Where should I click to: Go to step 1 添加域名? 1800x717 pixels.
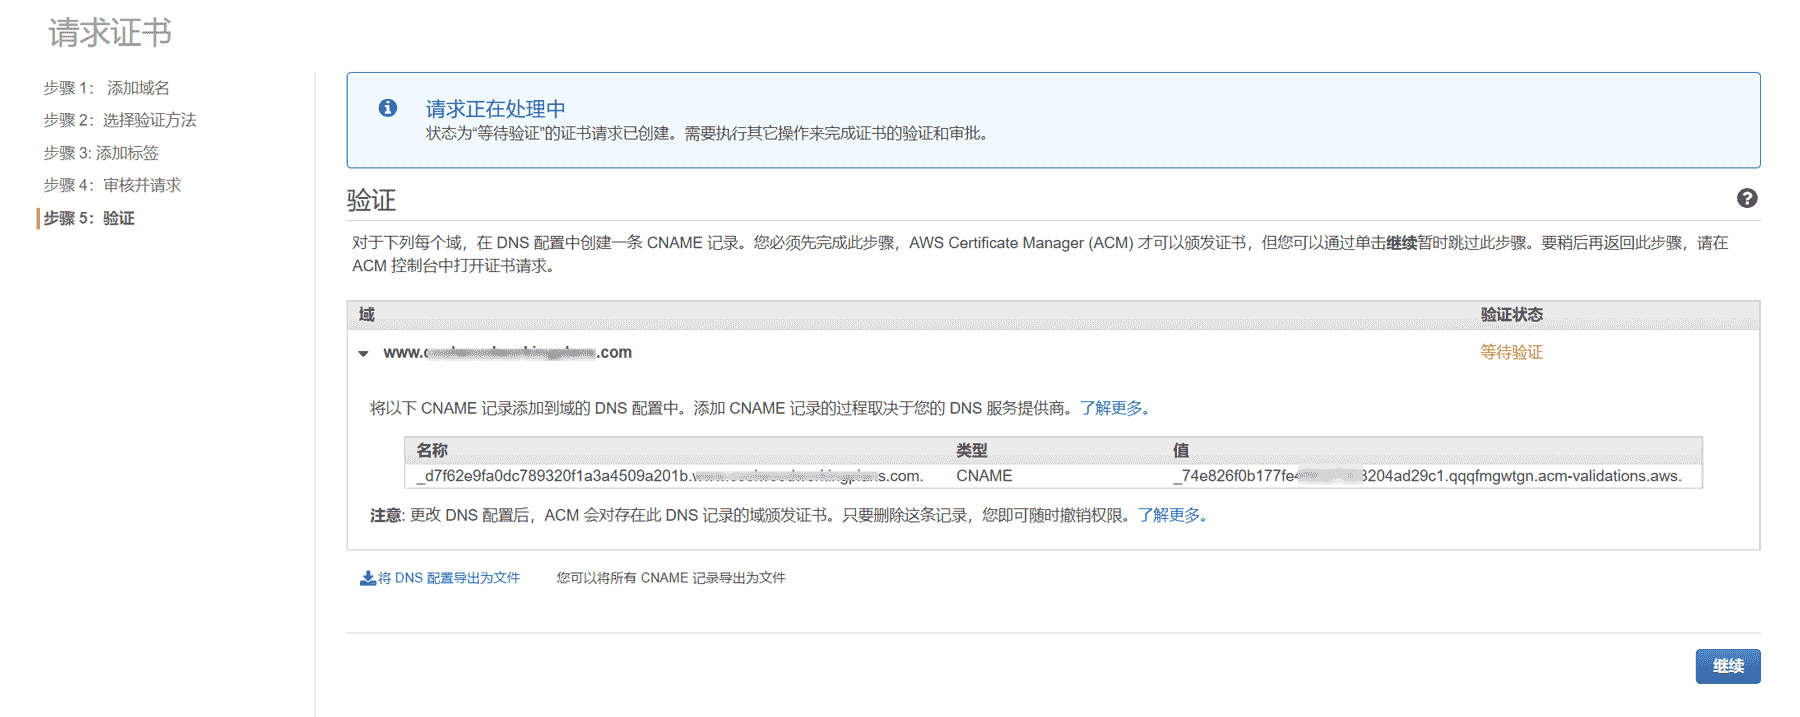(106, 88)
